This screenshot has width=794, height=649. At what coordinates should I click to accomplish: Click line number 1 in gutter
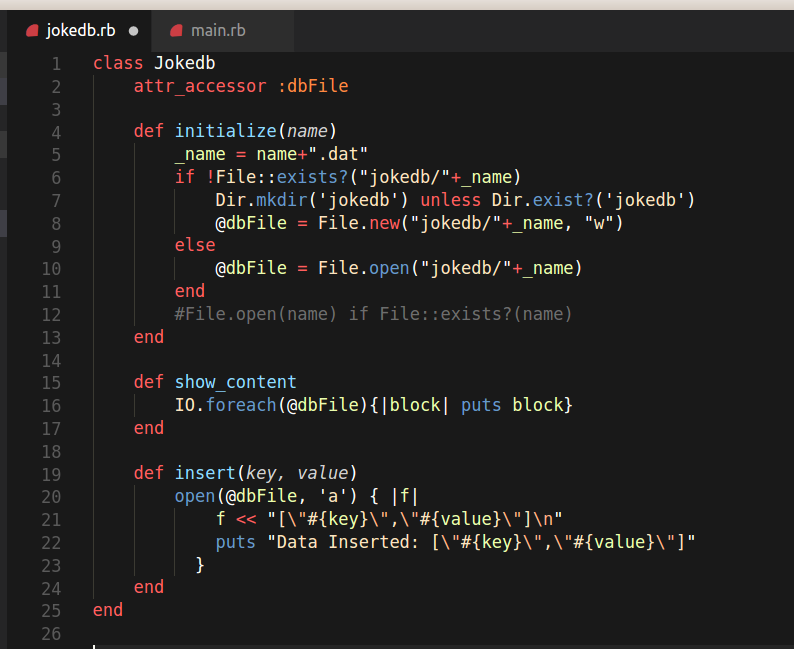[x=56, y=64]
